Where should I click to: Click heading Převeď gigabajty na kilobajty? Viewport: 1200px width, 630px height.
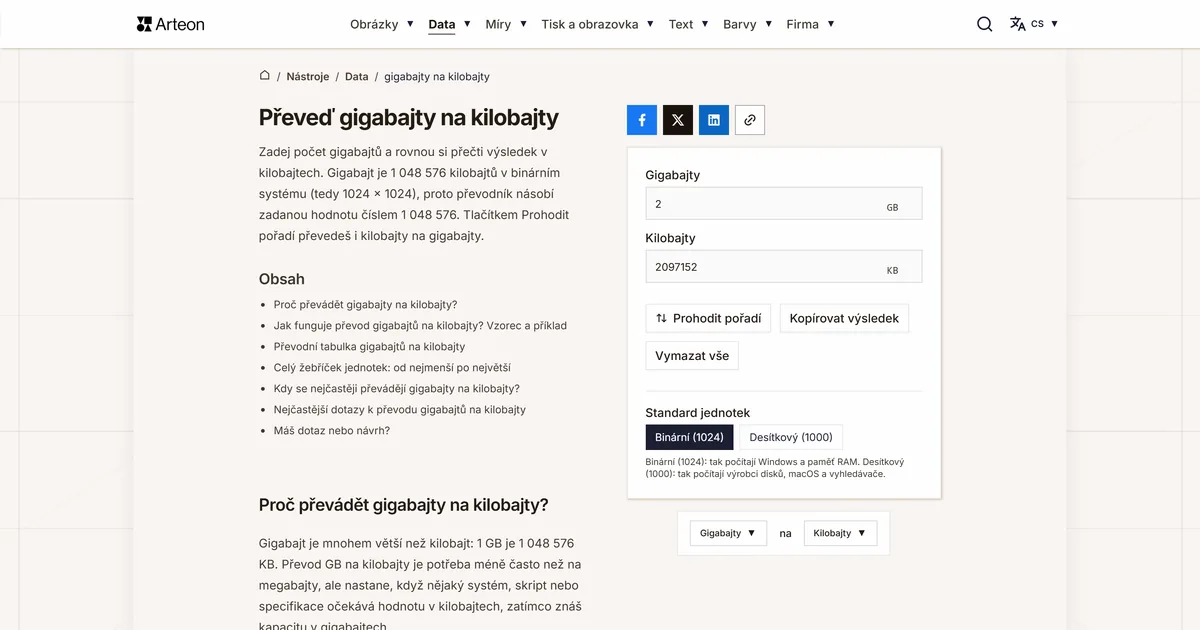pyautogui.click(x=409, y=118)
